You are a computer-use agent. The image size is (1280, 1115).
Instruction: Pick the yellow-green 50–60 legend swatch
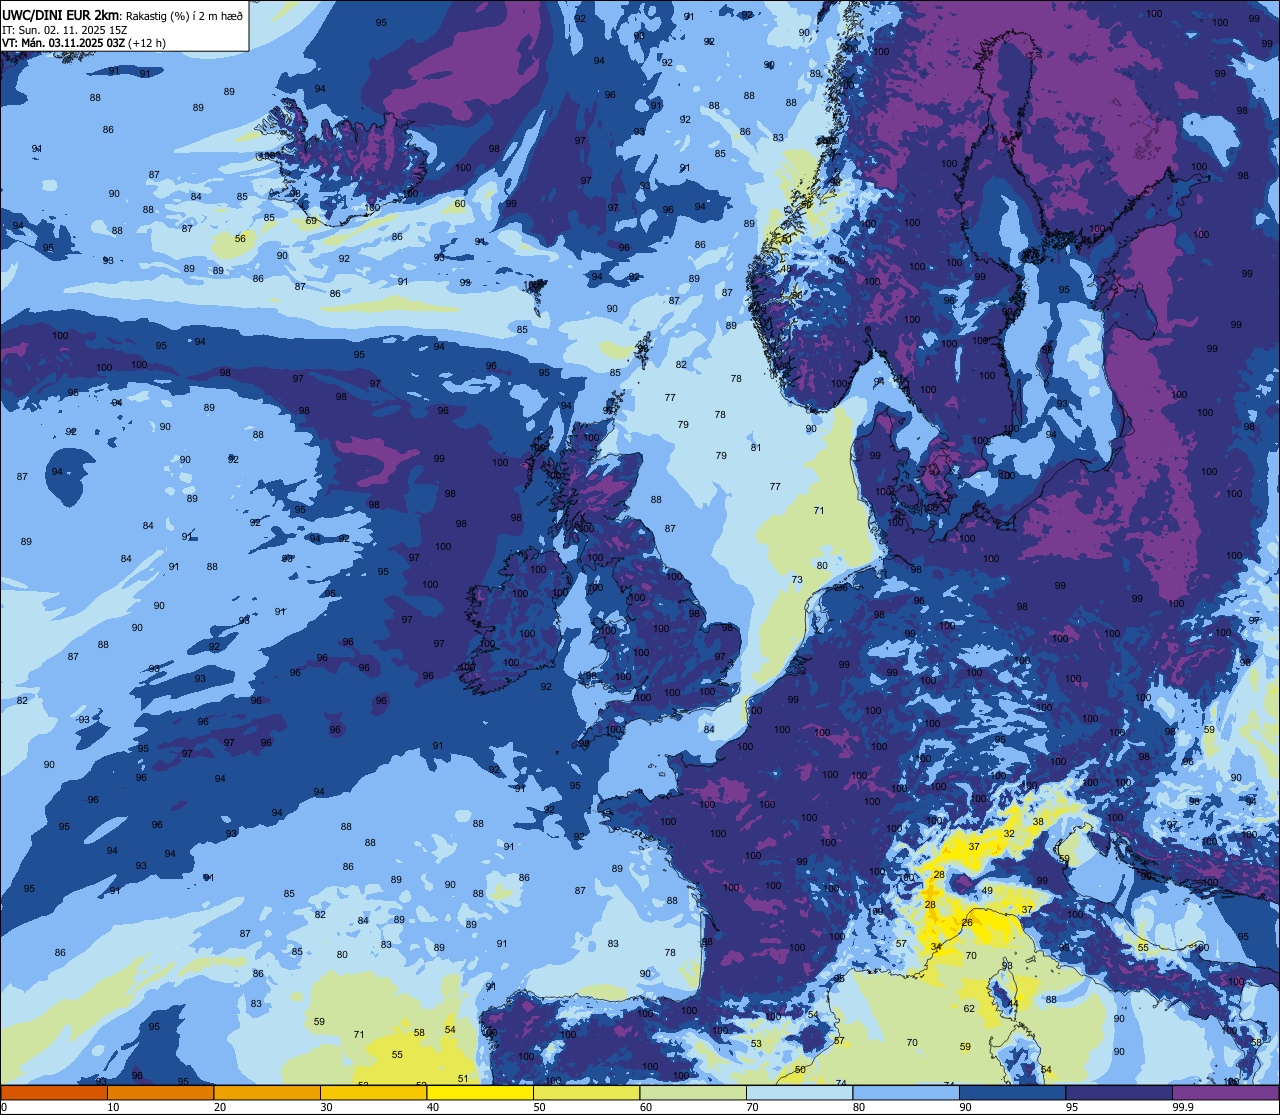click(x=586, y=1092)
